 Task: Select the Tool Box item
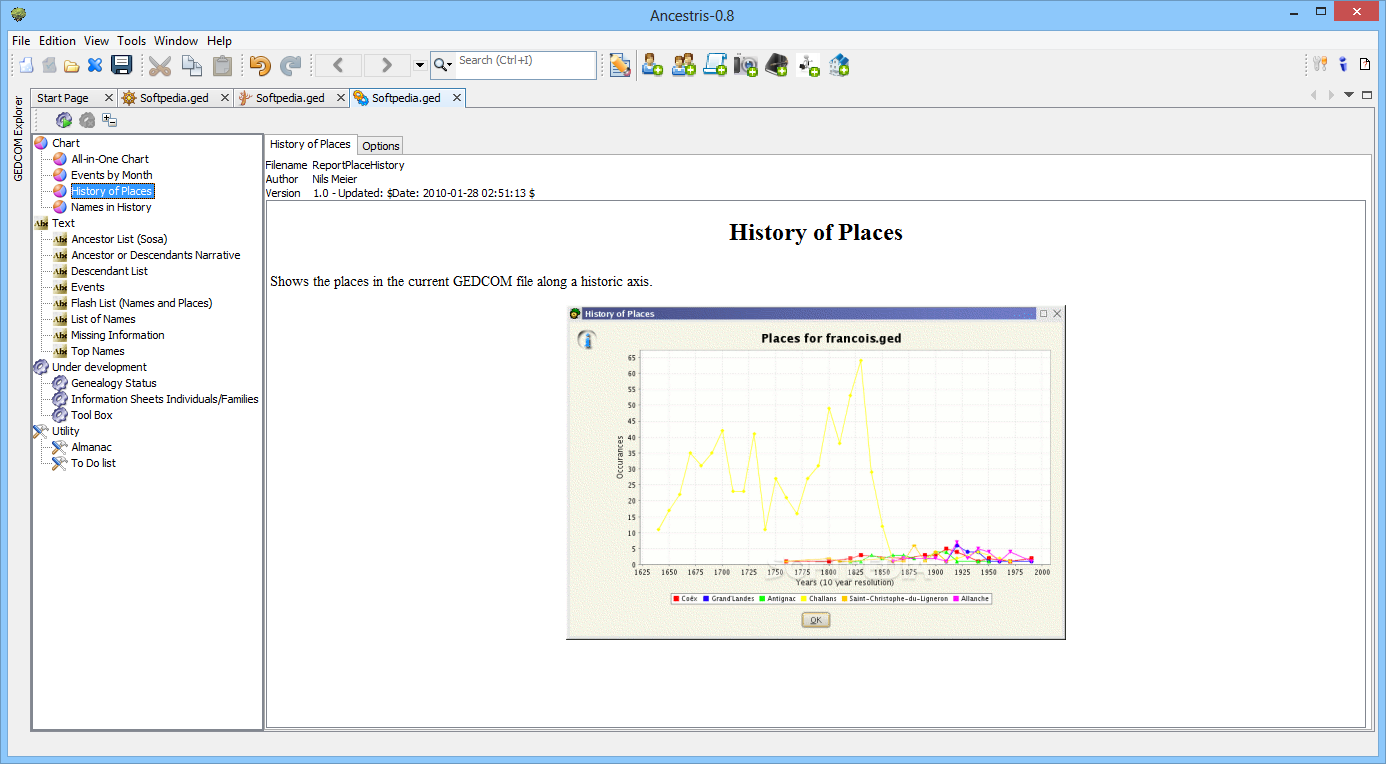91,415
